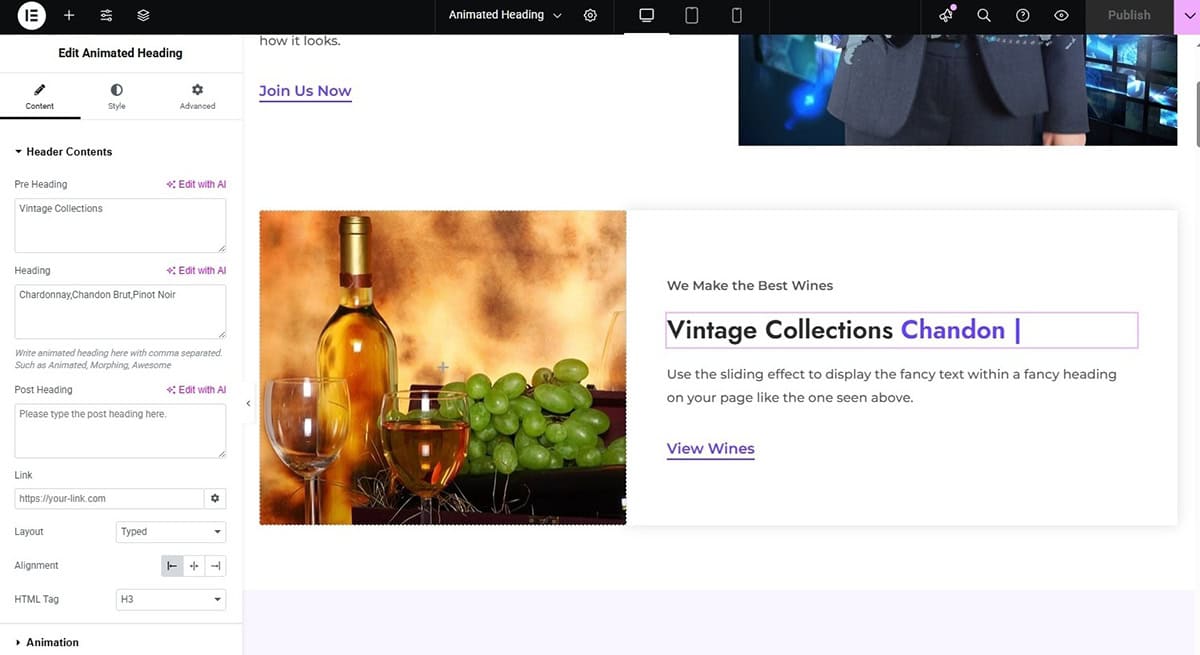Align heading to the left
1200x655 pixels.
coord(172,566)
